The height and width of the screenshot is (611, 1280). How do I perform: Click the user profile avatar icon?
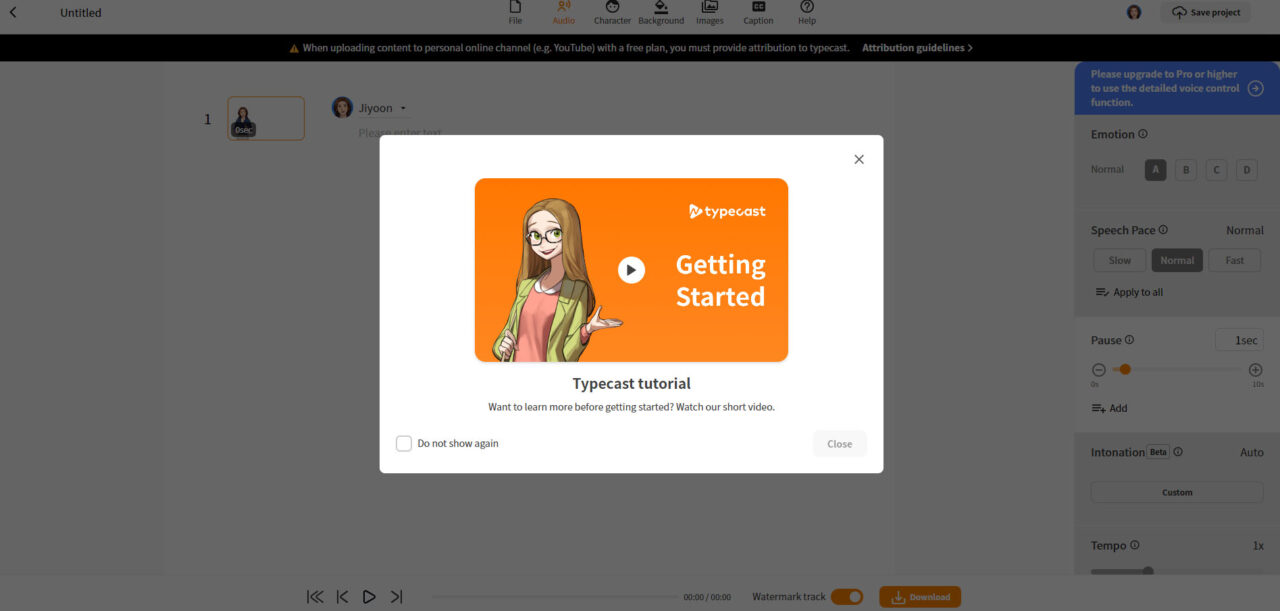(1133, 12)
